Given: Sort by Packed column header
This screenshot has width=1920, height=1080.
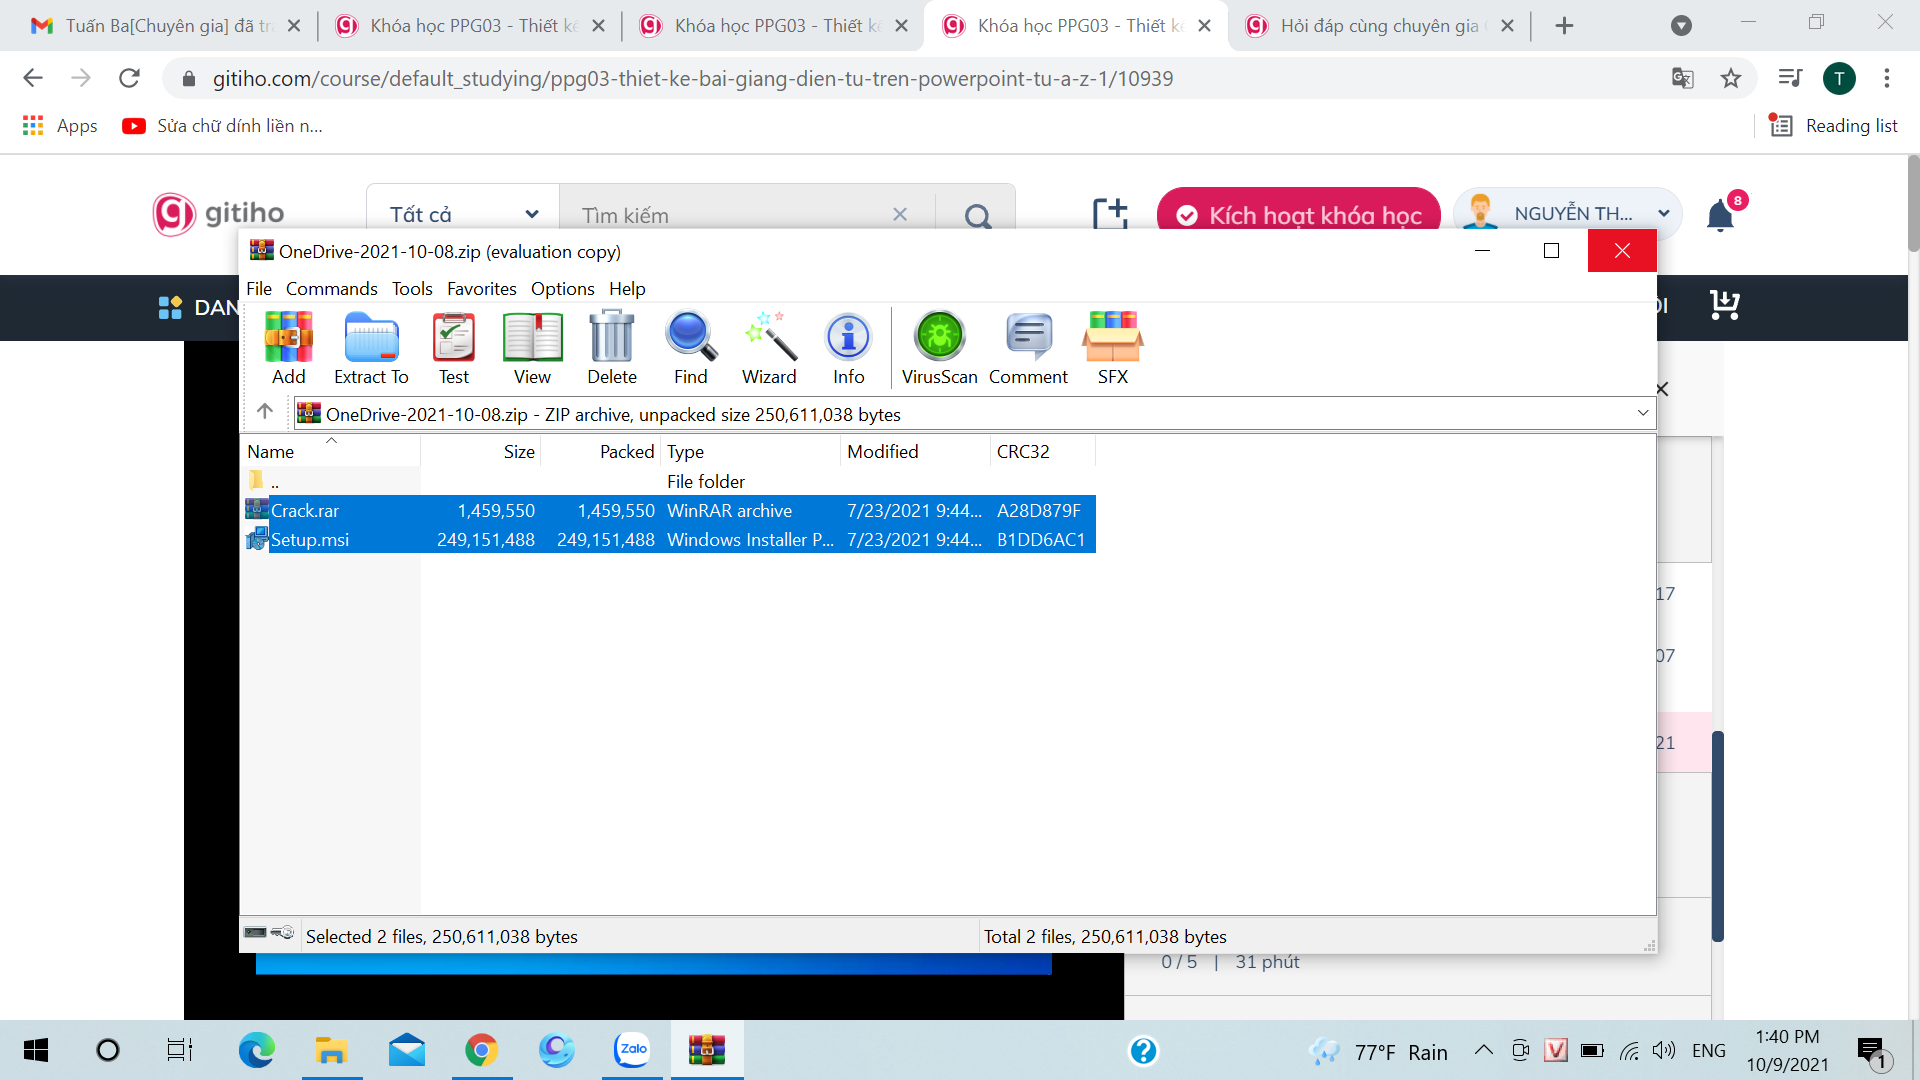Looking at the screenshot, I should pos(601,452).
